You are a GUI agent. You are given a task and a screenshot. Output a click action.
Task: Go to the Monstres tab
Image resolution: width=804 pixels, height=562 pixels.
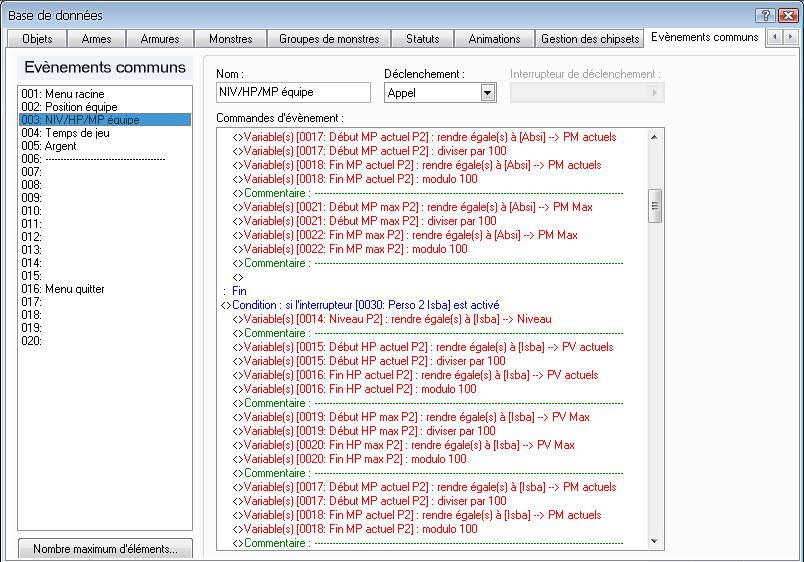[x=231, y=39]
